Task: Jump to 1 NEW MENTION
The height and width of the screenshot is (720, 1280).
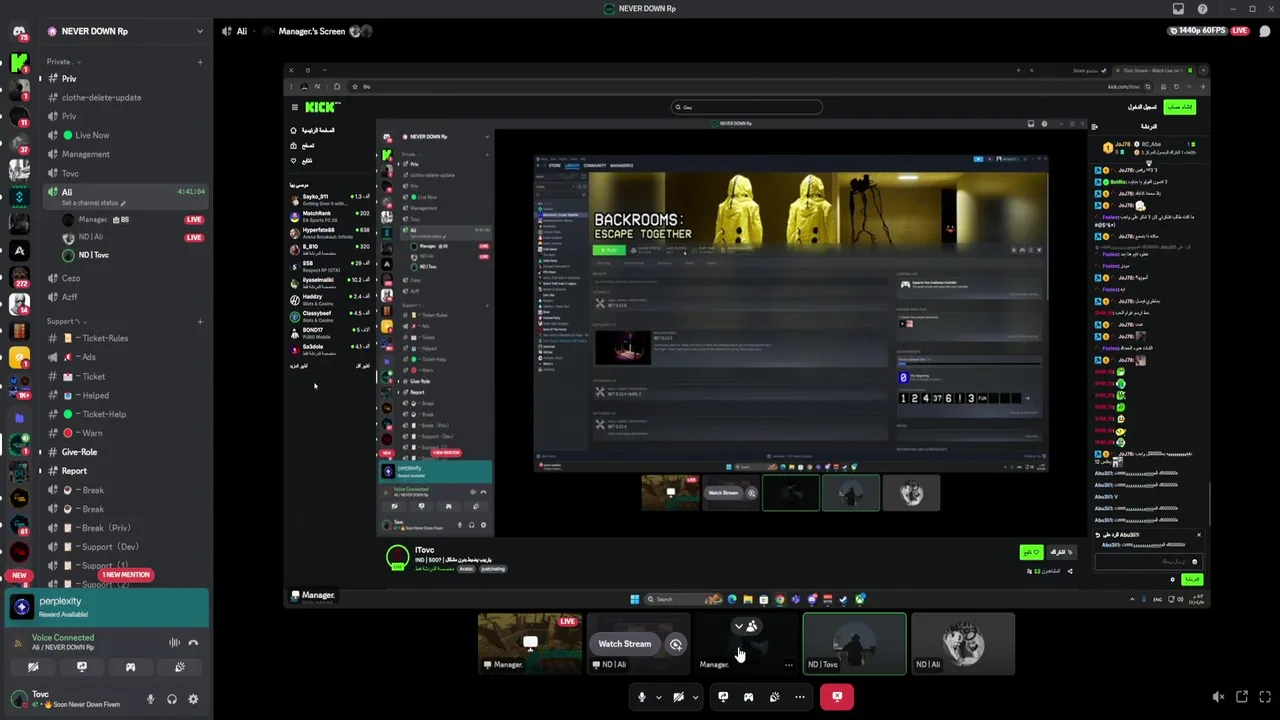Action: click(125, 575)
